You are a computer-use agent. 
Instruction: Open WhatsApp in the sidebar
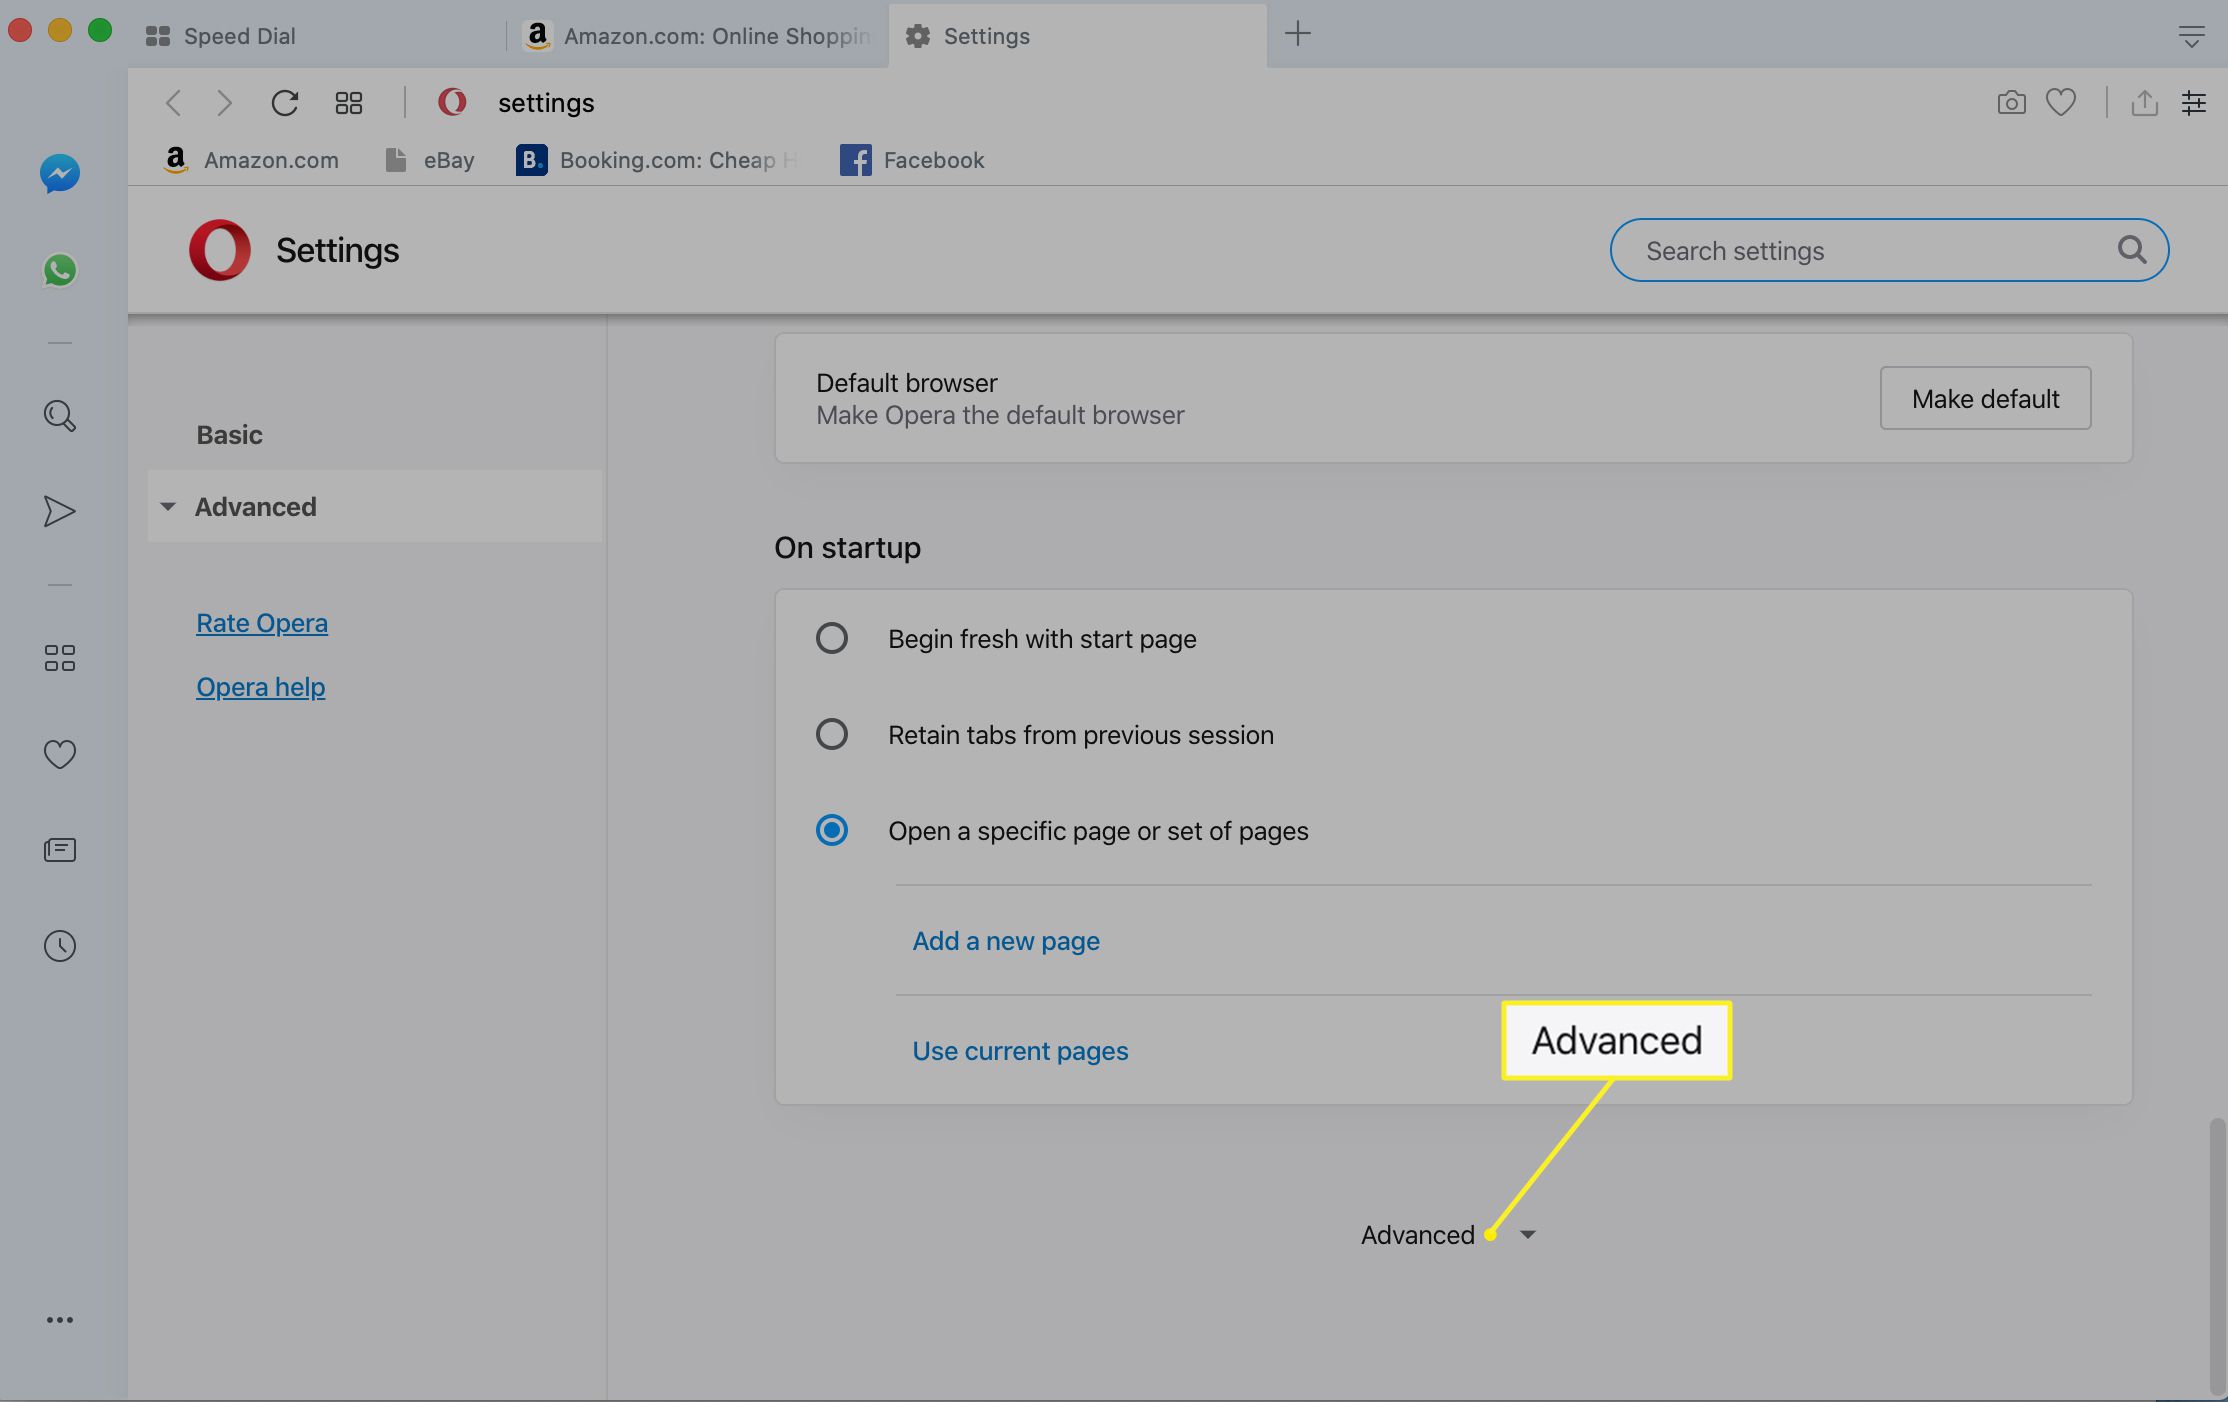point(60,270)
